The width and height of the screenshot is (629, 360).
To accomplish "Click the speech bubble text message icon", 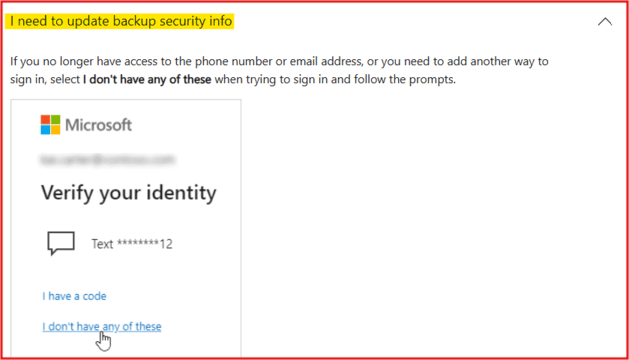I will (61, 243).
